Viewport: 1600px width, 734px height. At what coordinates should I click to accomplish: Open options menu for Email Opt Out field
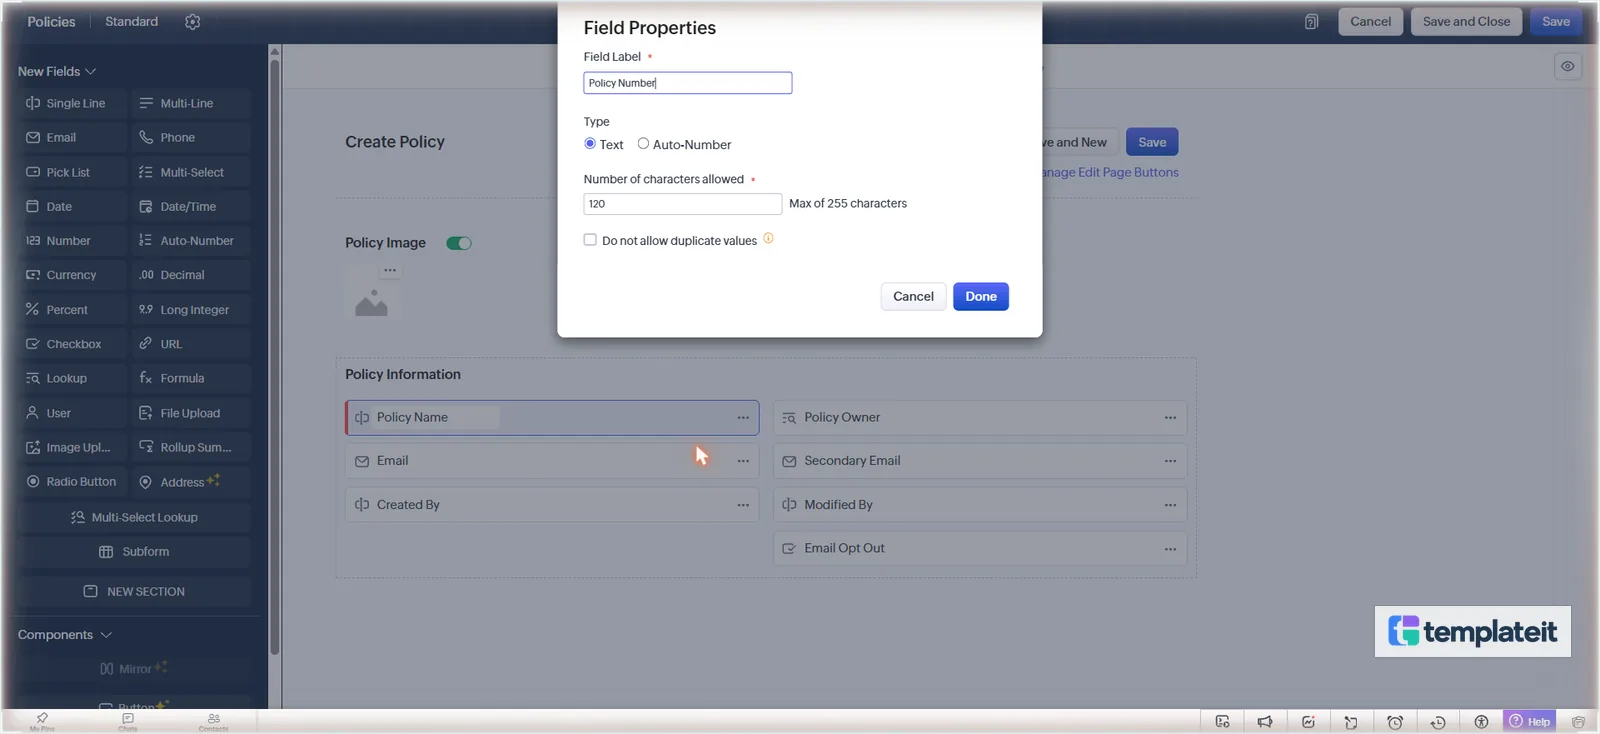pos(1170,549)
